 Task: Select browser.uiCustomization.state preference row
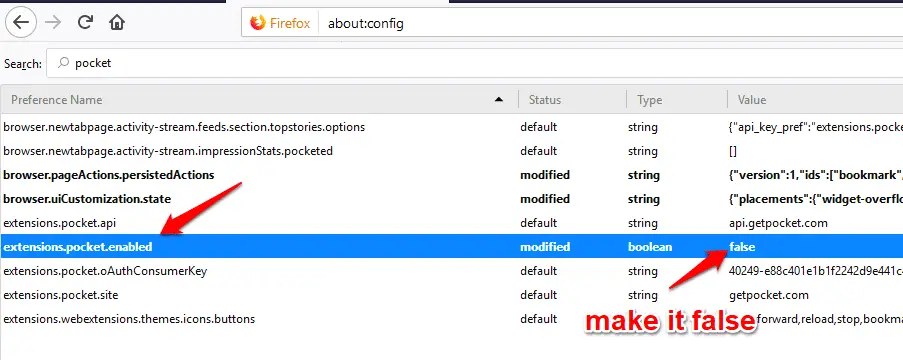click(452, 199)
